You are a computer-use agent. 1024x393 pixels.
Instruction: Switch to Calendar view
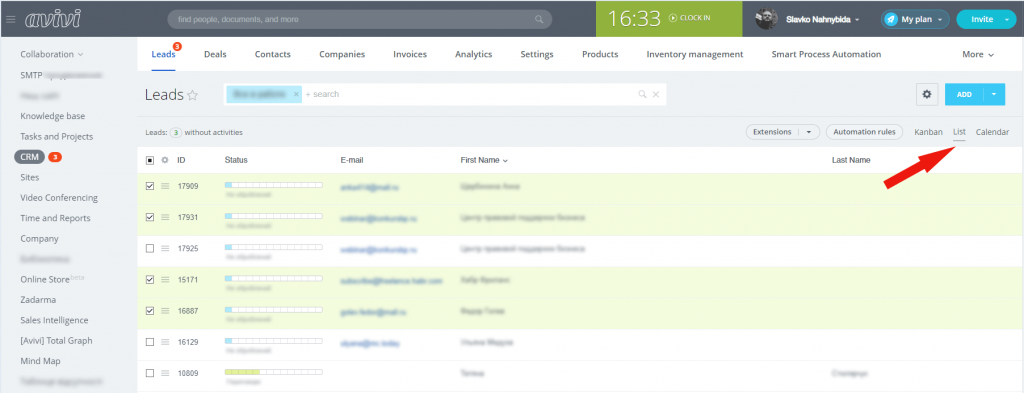[992, 132]
